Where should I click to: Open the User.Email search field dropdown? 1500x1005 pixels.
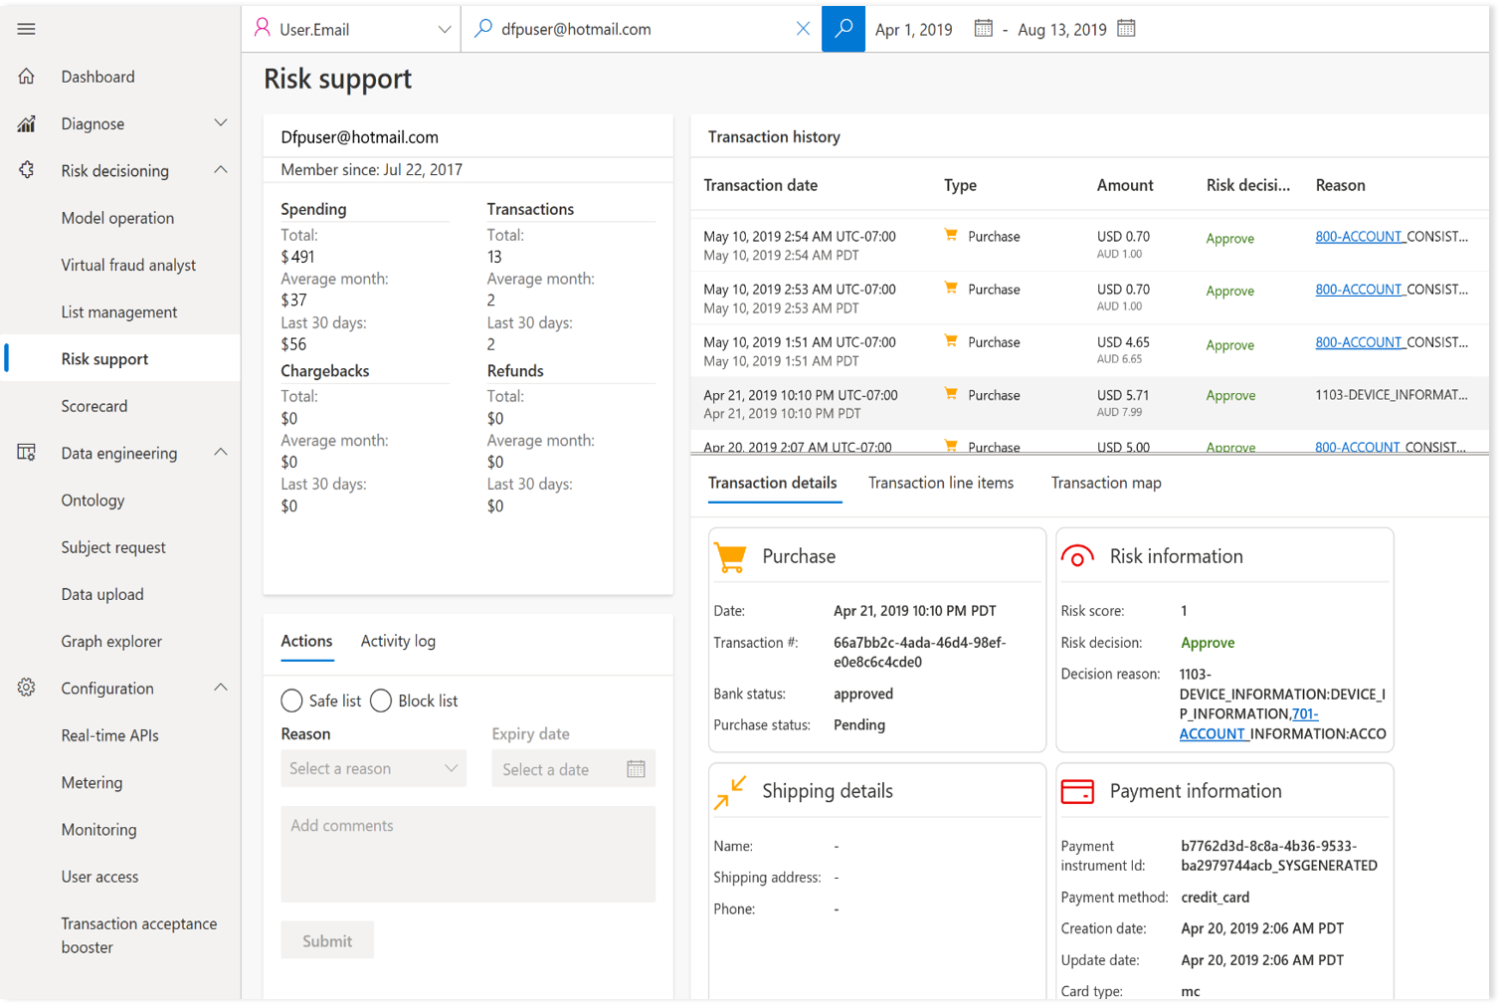click(446, 29)
